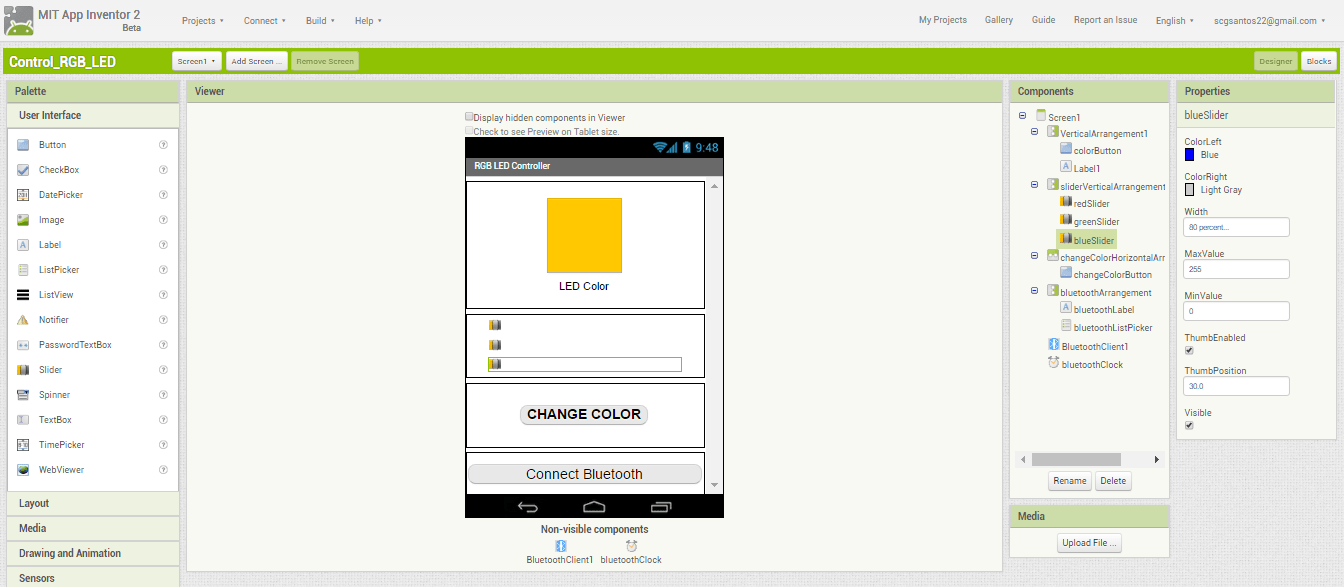Click the Rename button
Viewport: 1344px width, 587px height.
[1069, 481]
